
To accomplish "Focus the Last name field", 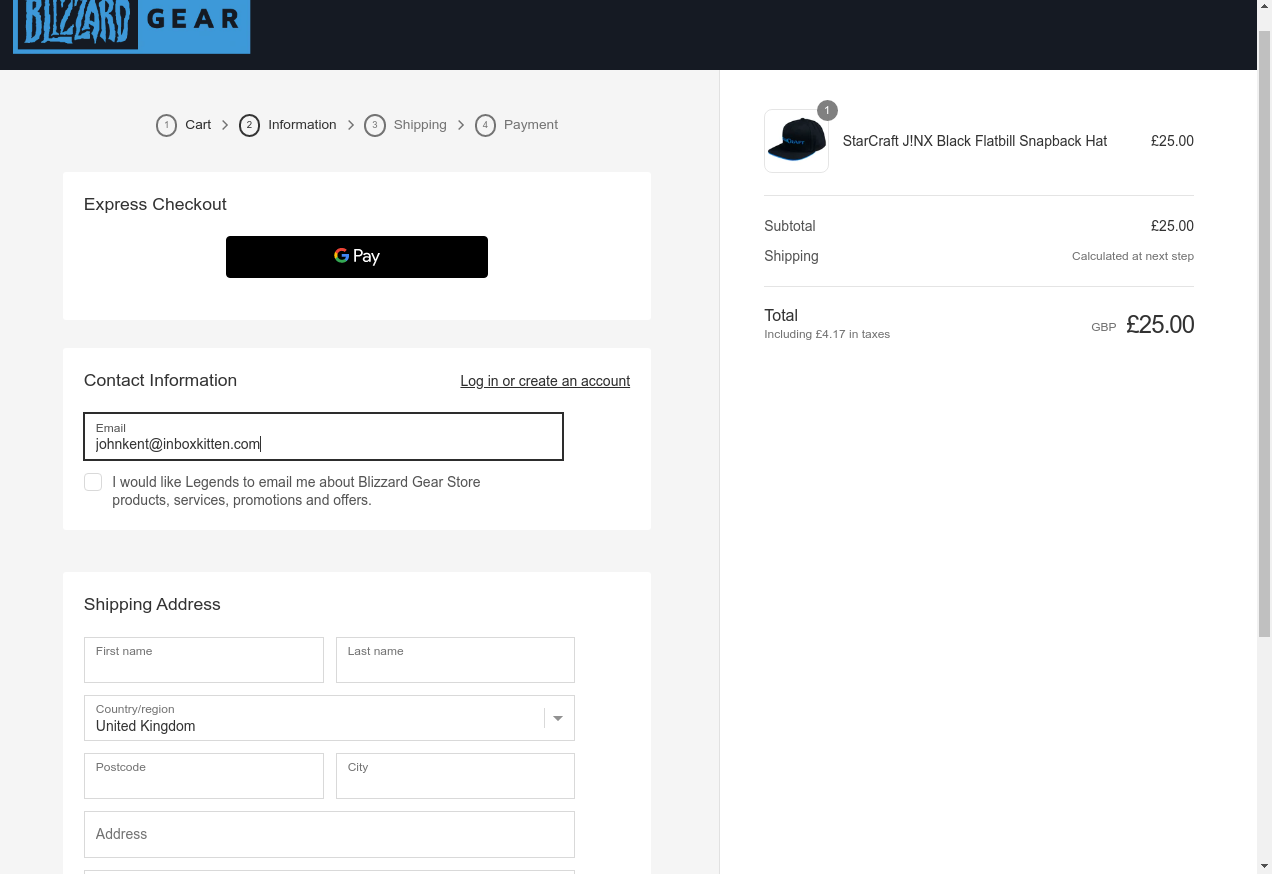I will click(x=455, y=660).
